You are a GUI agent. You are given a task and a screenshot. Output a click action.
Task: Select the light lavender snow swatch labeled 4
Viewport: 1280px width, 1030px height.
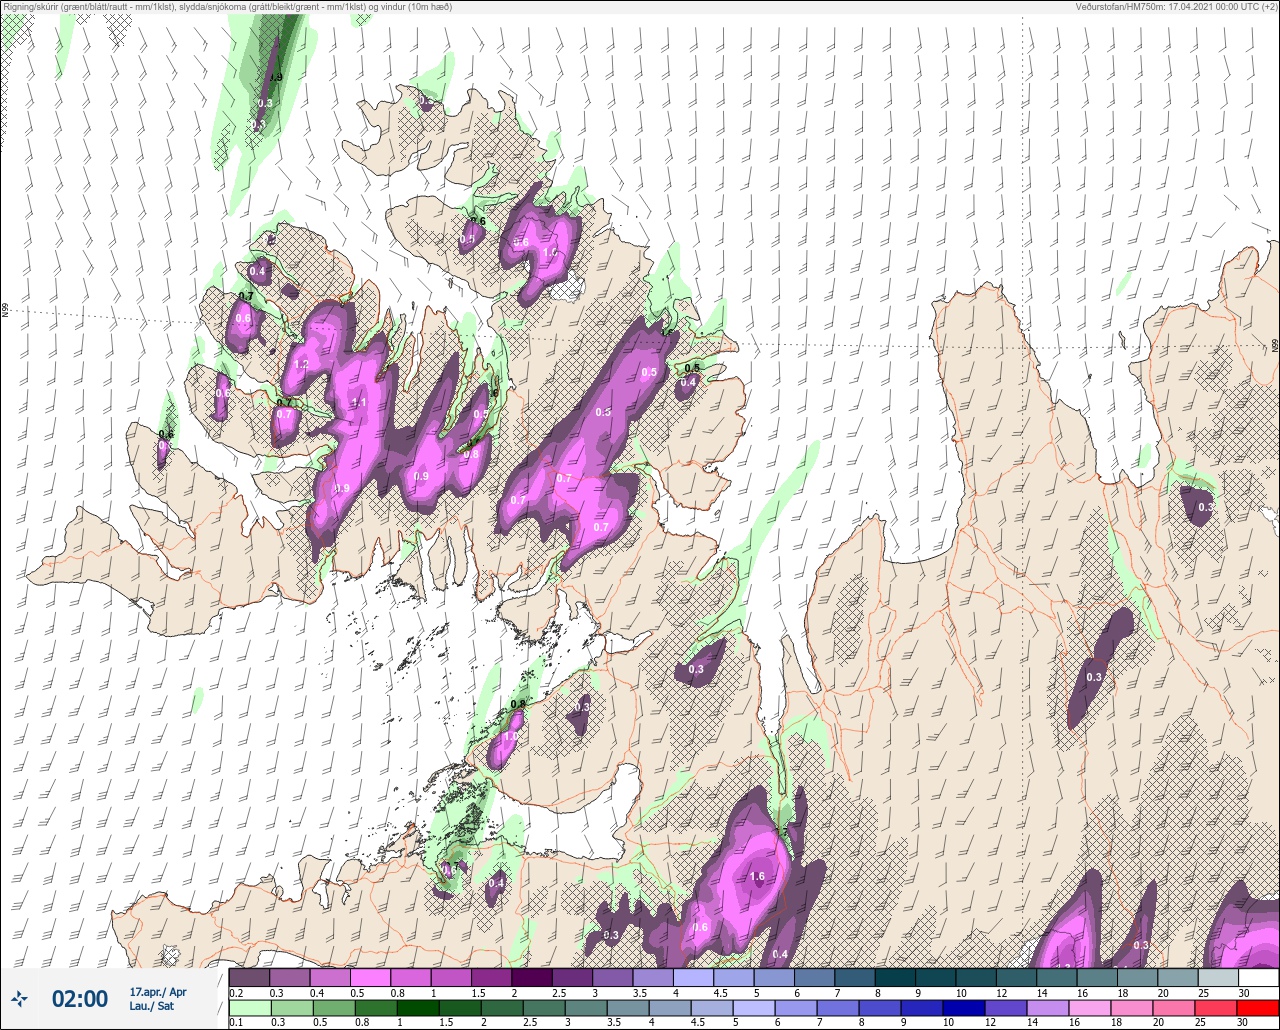pos(693,977)
